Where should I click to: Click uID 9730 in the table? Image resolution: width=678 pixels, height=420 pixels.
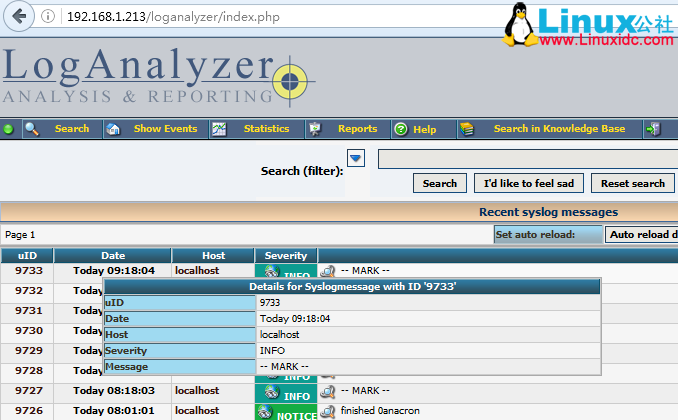(29, 330)
